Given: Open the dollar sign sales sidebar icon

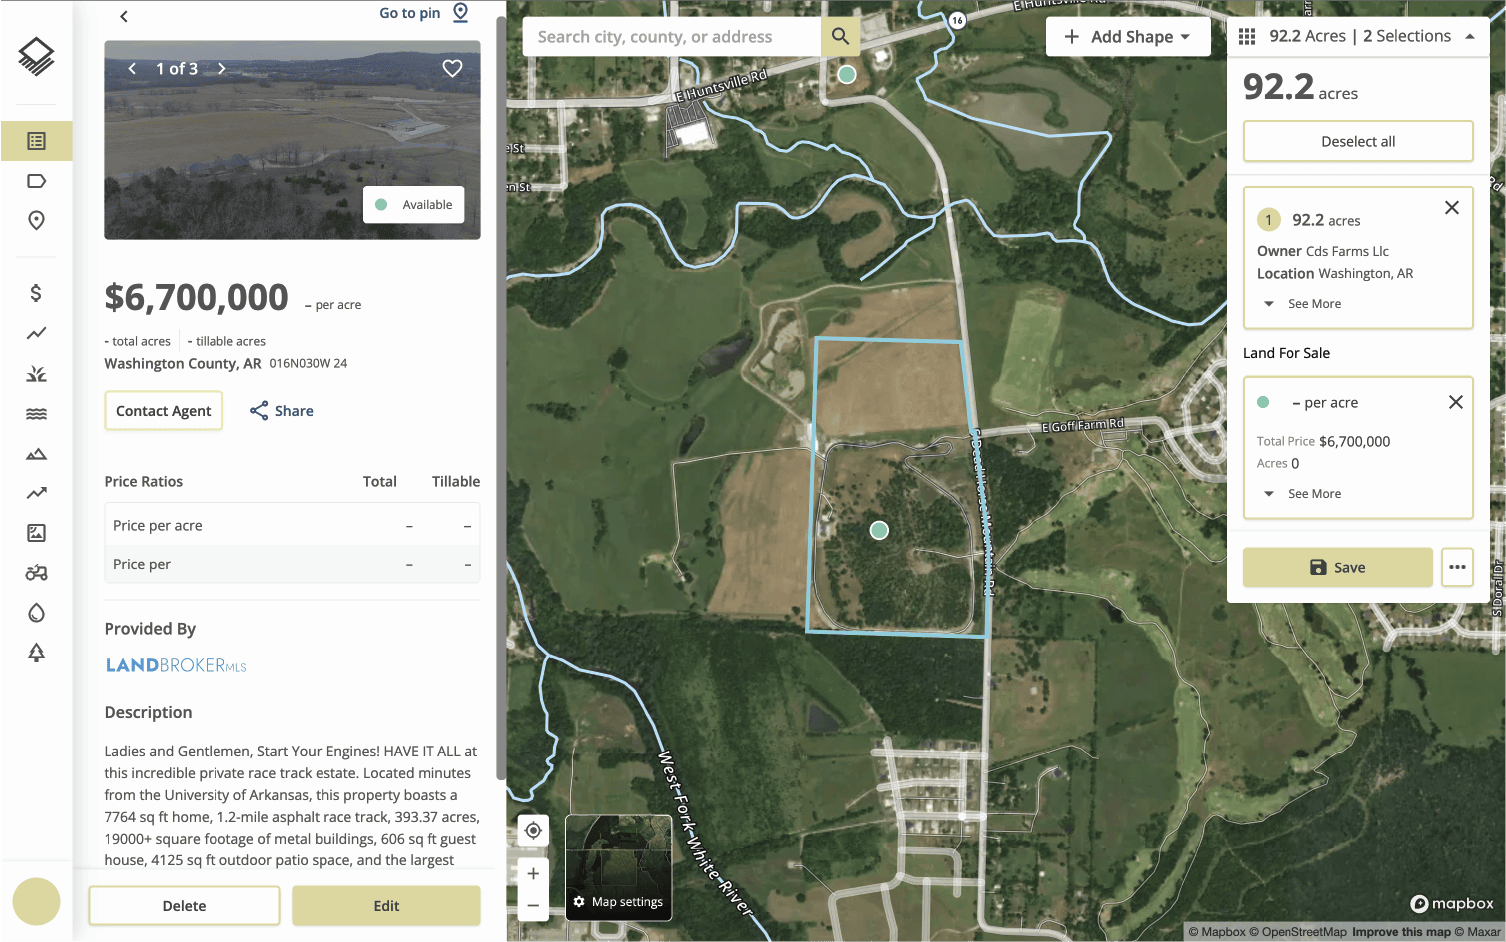Looking at the screenshot, I should 36,293.
